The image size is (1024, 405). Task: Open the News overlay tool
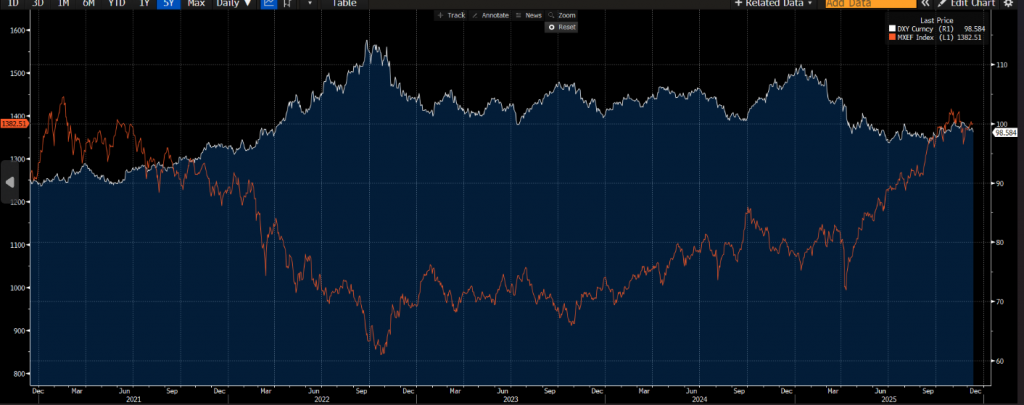(x=528, y=16)
